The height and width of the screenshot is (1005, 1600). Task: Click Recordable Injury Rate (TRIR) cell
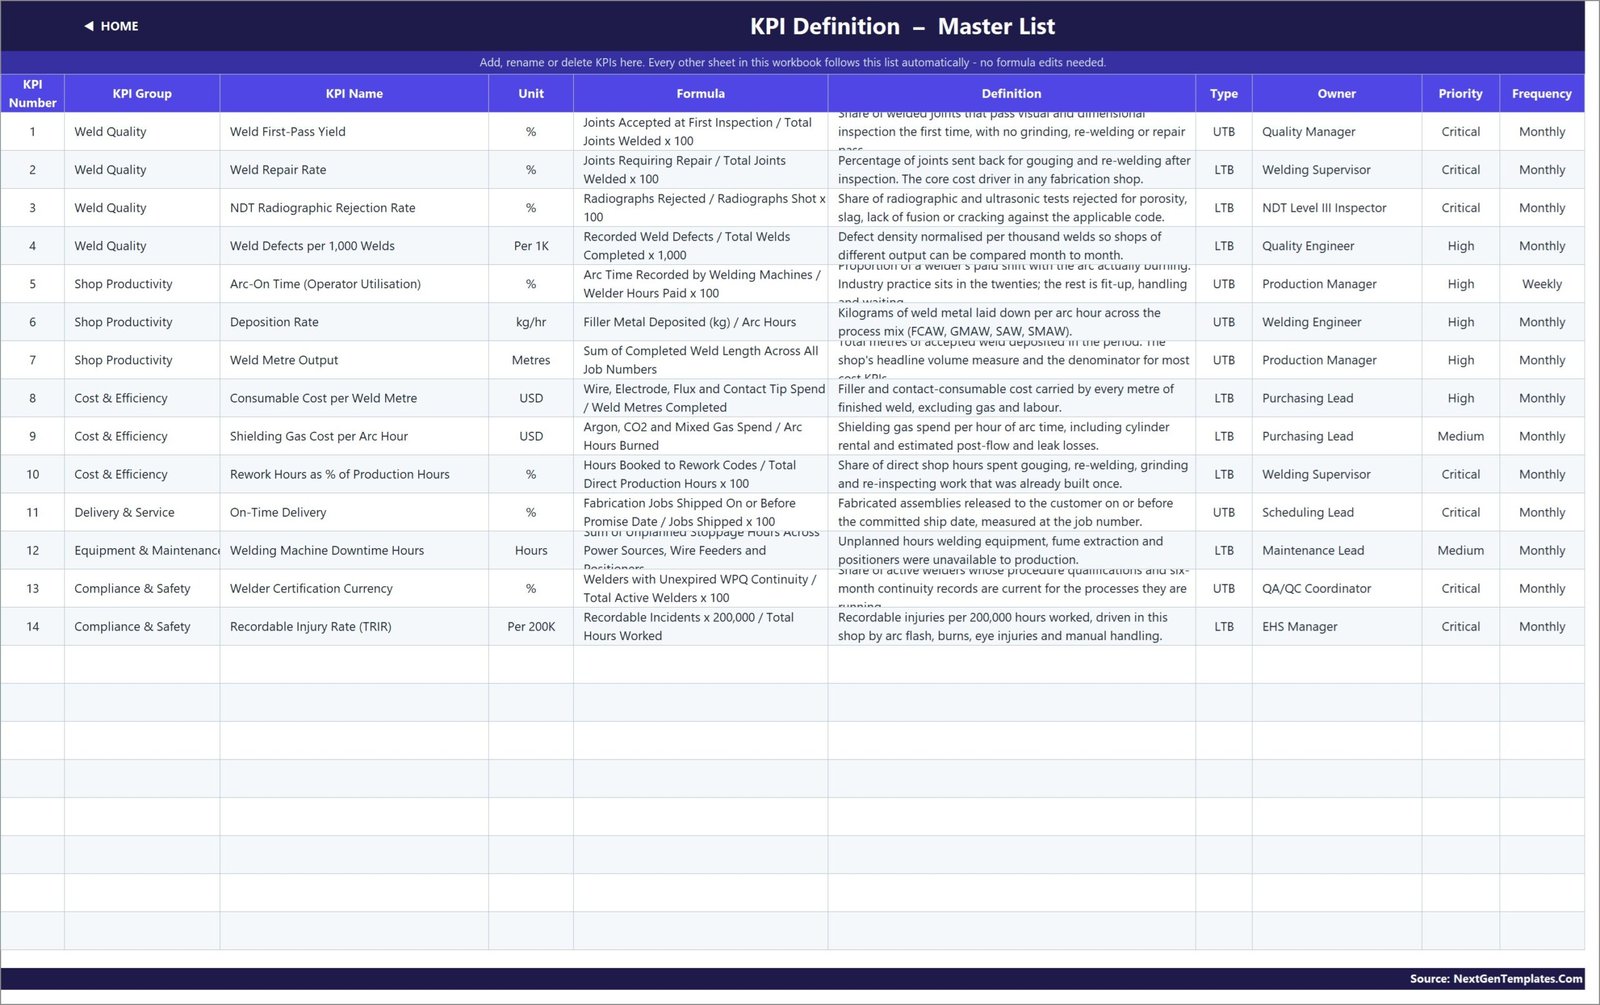[x=354, y=626]
